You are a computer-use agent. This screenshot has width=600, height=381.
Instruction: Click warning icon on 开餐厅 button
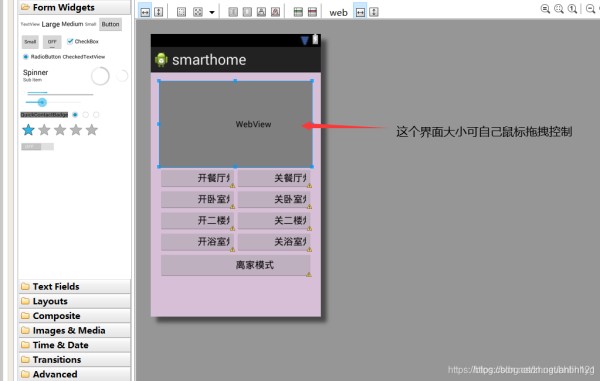click(x=232, y=186)
